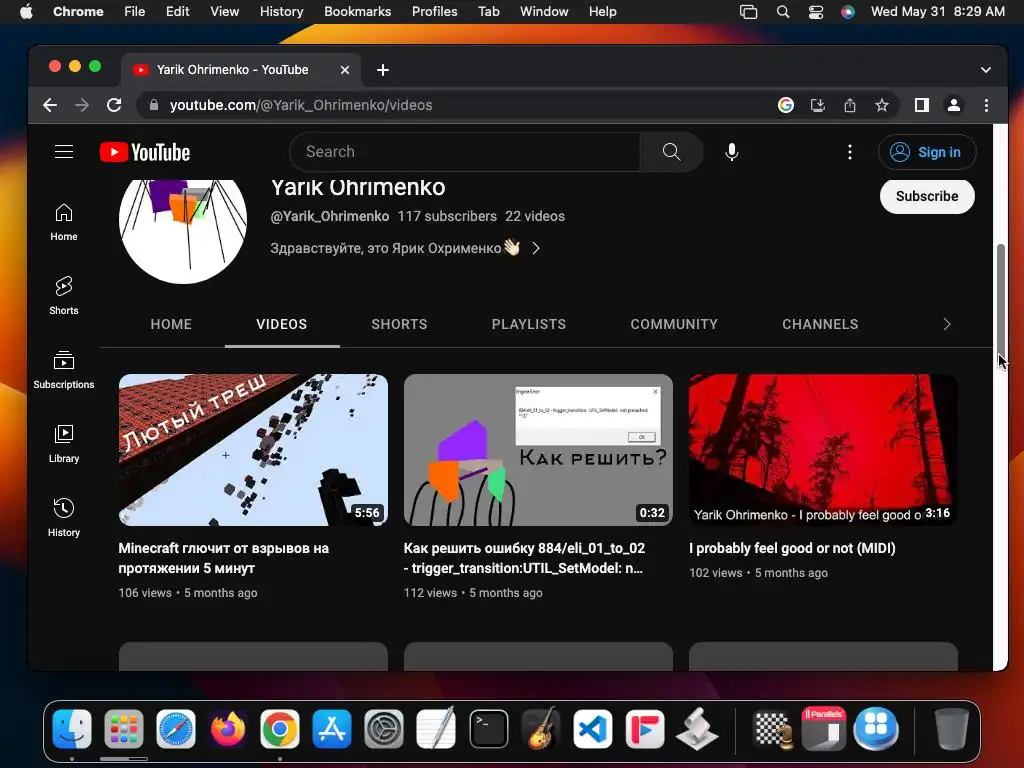Screen dimensions: 1024x768
Task: Toggle Chrome side panel
Action: 921,105
